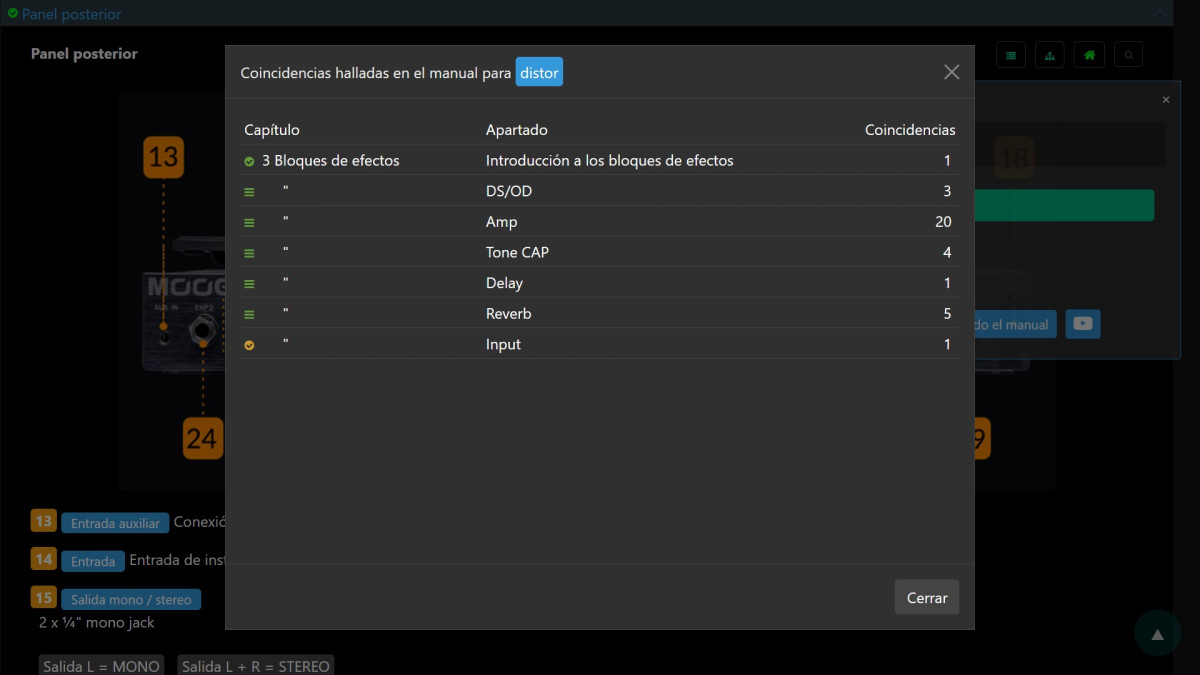1200x675 pixels.
Task: Click the orange check icon beside Input
Action: coord(249,345)
